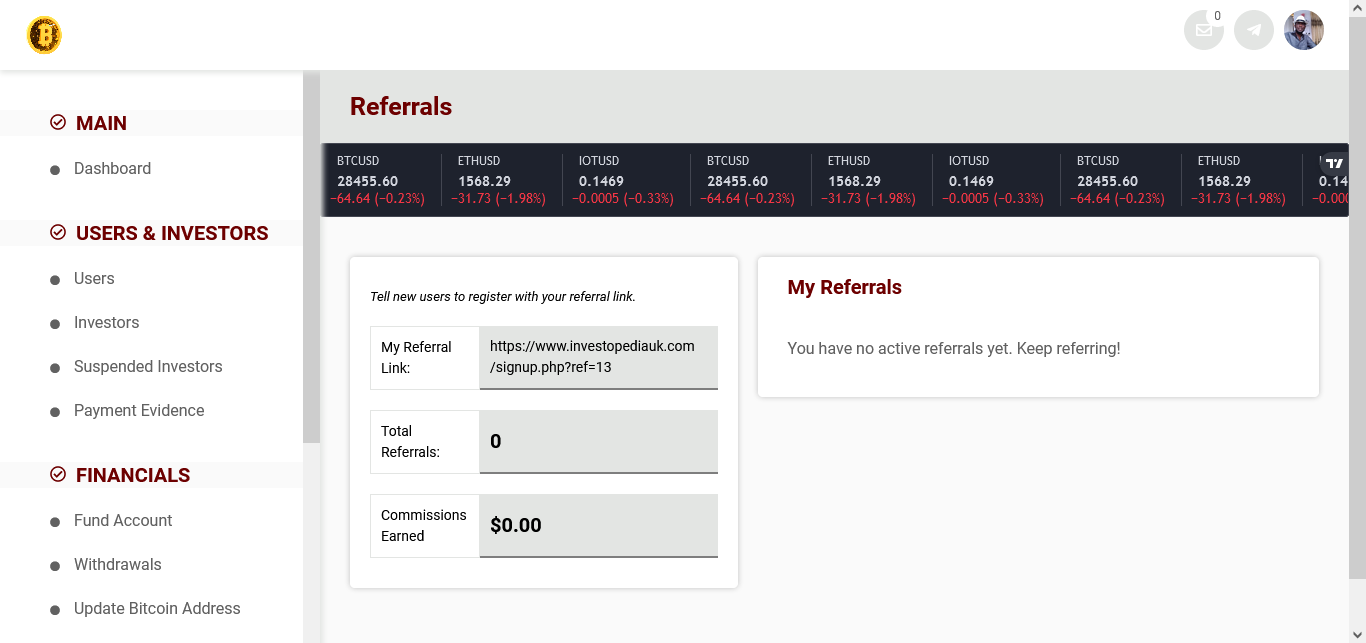Go to Withdrawals page
This screenshot has height=643, width=1366.
[x=117, y=565]
